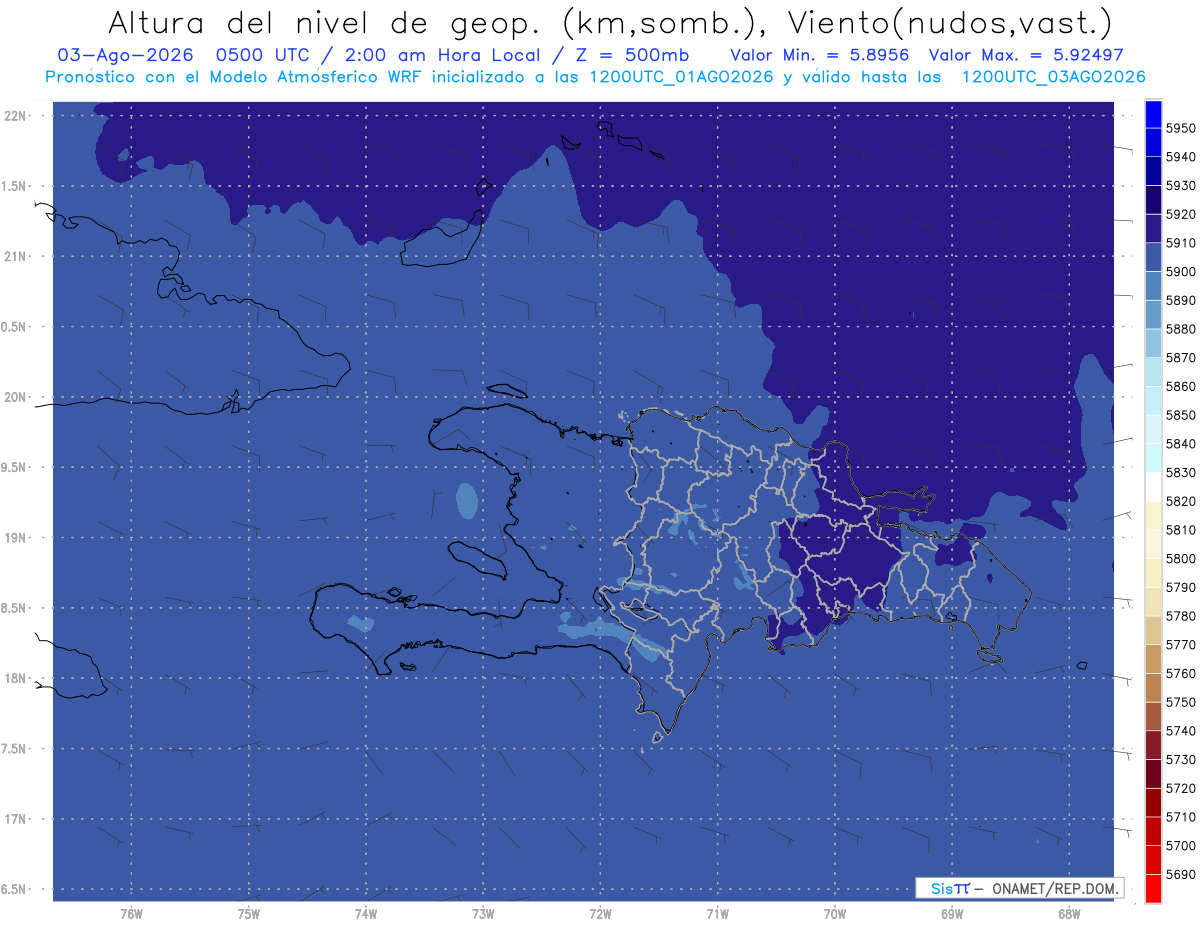
Task: Pick the brown swatch between 5750 and 5760
Action: click(1153, 687)
